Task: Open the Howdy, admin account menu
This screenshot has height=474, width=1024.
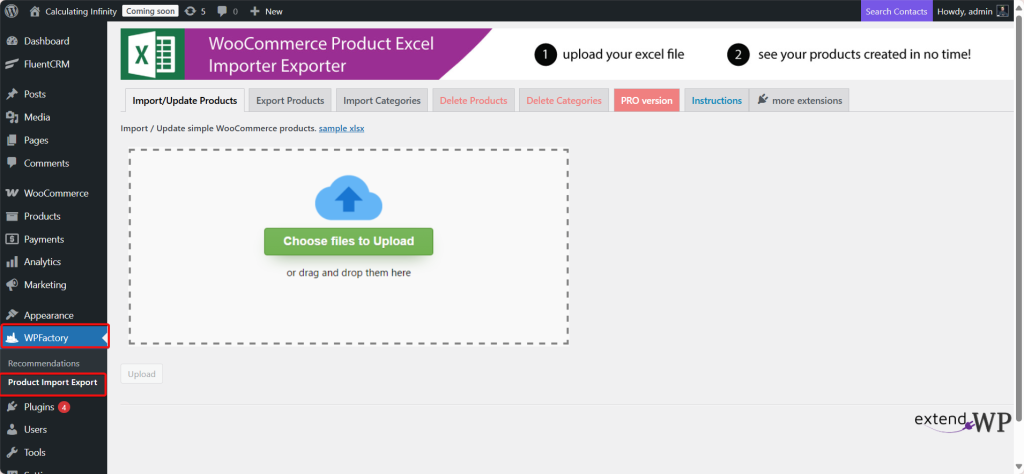Action: click(974, 11)
